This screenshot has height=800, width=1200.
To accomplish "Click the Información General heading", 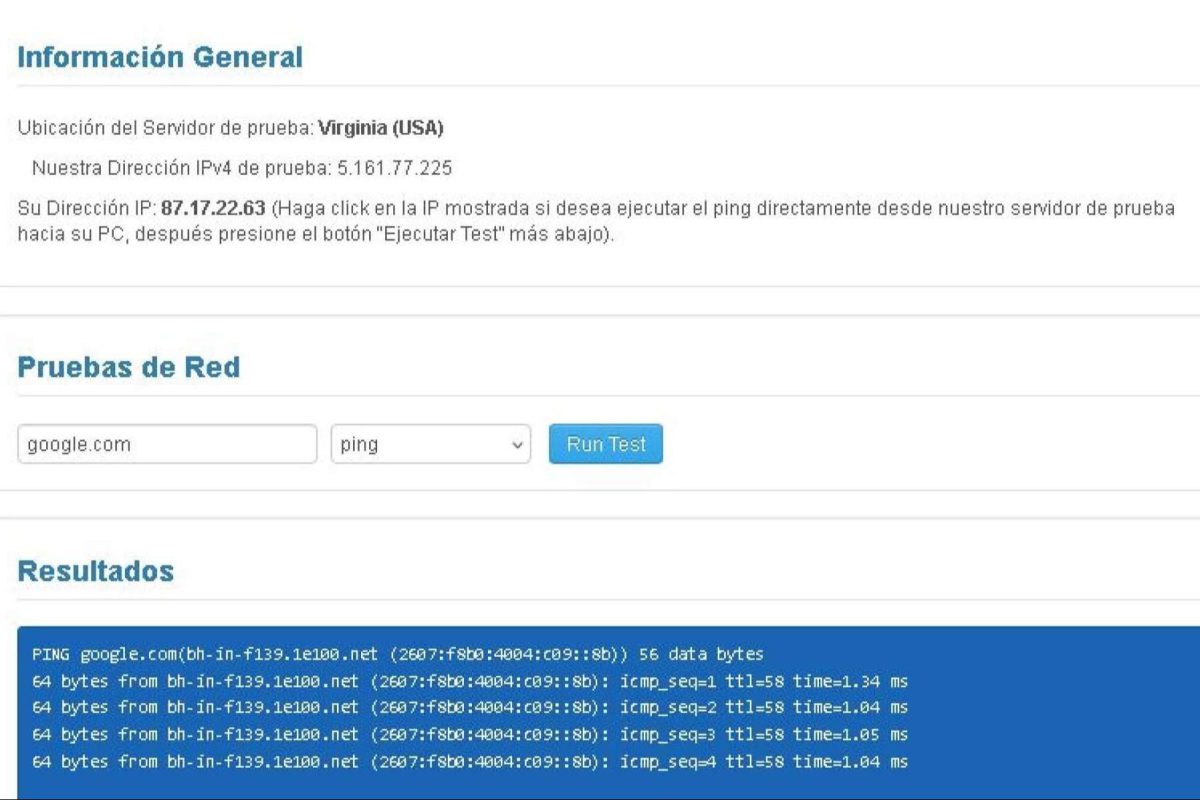I will click(x=160, y=57).
